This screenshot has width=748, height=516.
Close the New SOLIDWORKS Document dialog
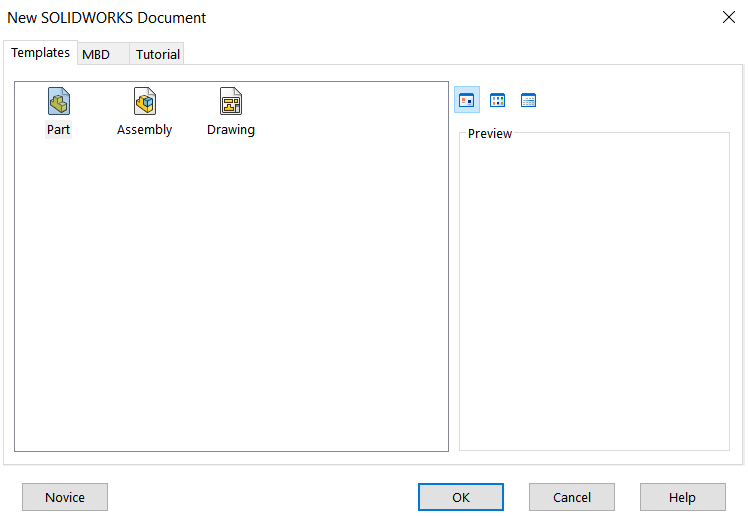click(727, 17)
